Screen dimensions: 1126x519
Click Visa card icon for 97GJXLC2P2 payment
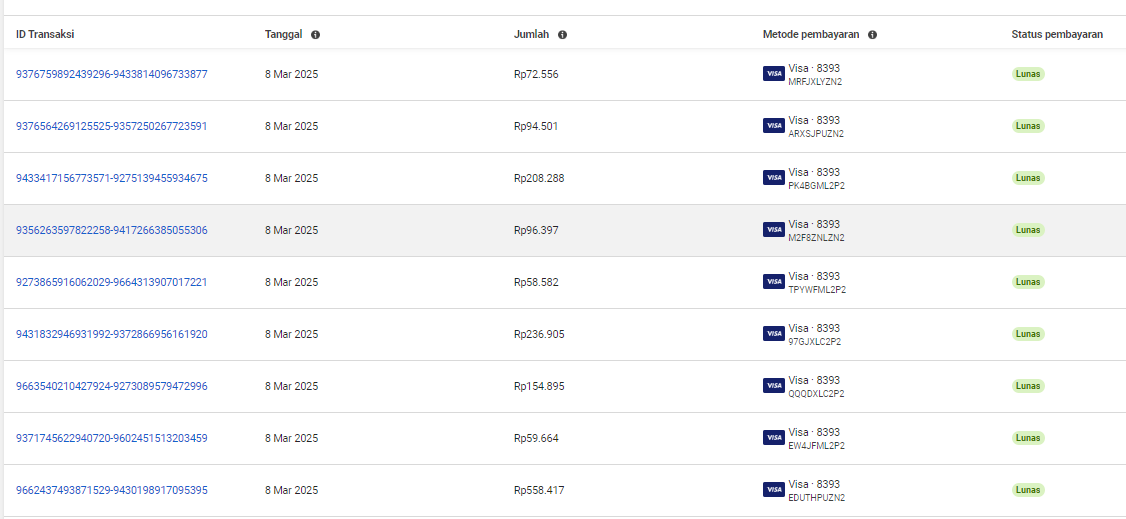click(x=773, y=334)
